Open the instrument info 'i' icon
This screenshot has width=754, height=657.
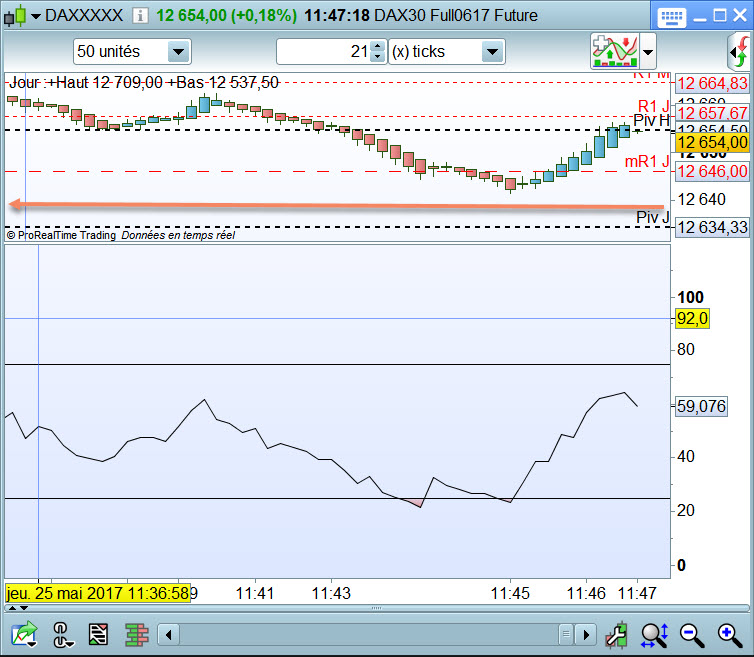[x=140, y=16]
